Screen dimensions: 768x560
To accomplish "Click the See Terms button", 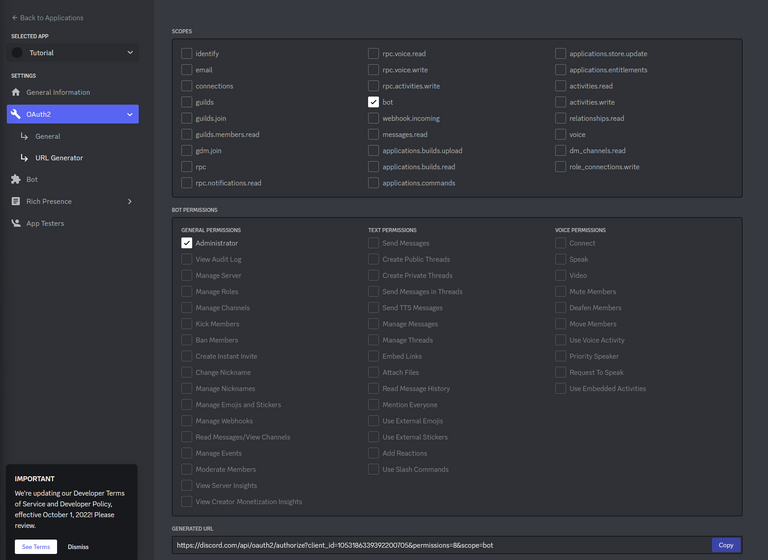I will [36, 547].
